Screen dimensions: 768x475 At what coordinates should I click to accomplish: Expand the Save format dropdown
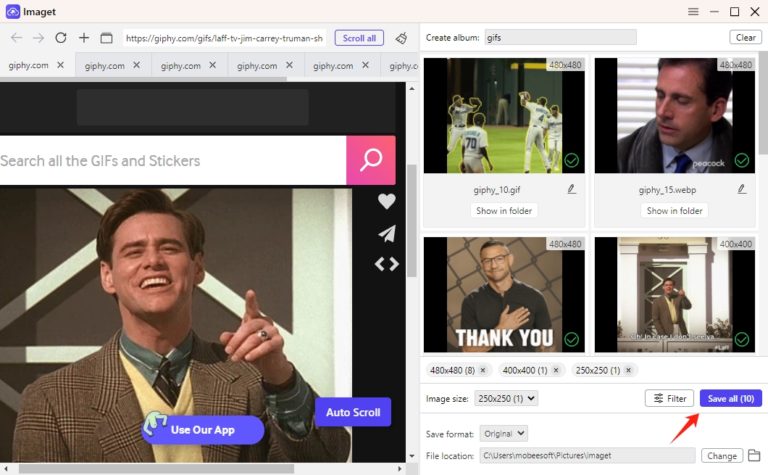click(x=504, y=434)
